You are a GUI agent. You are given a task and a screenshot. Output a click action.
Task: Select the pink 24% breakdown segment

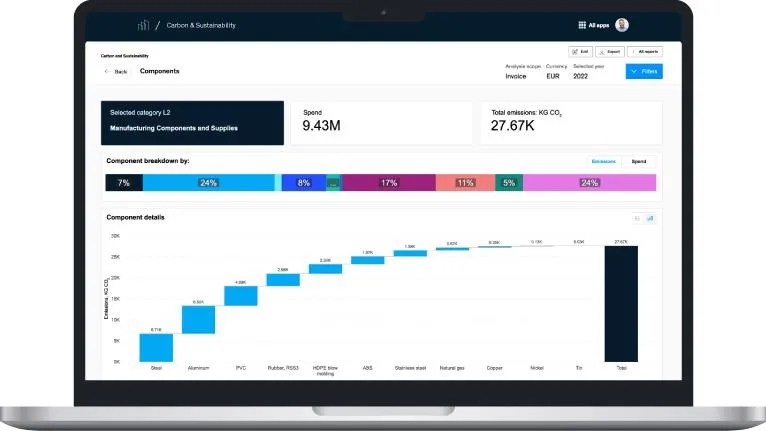589,183
